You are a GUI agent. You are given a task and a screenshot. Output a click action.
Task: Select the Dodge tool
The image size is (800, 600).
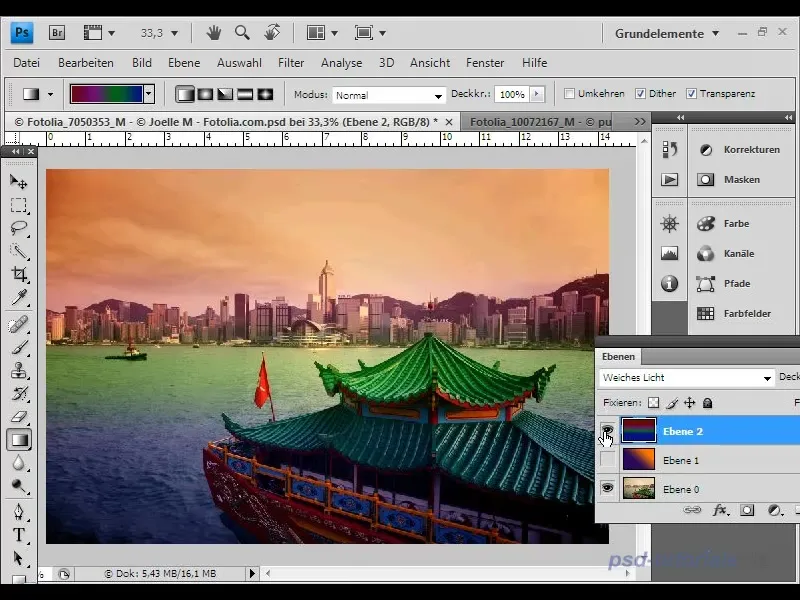click(x=19, y=486)
